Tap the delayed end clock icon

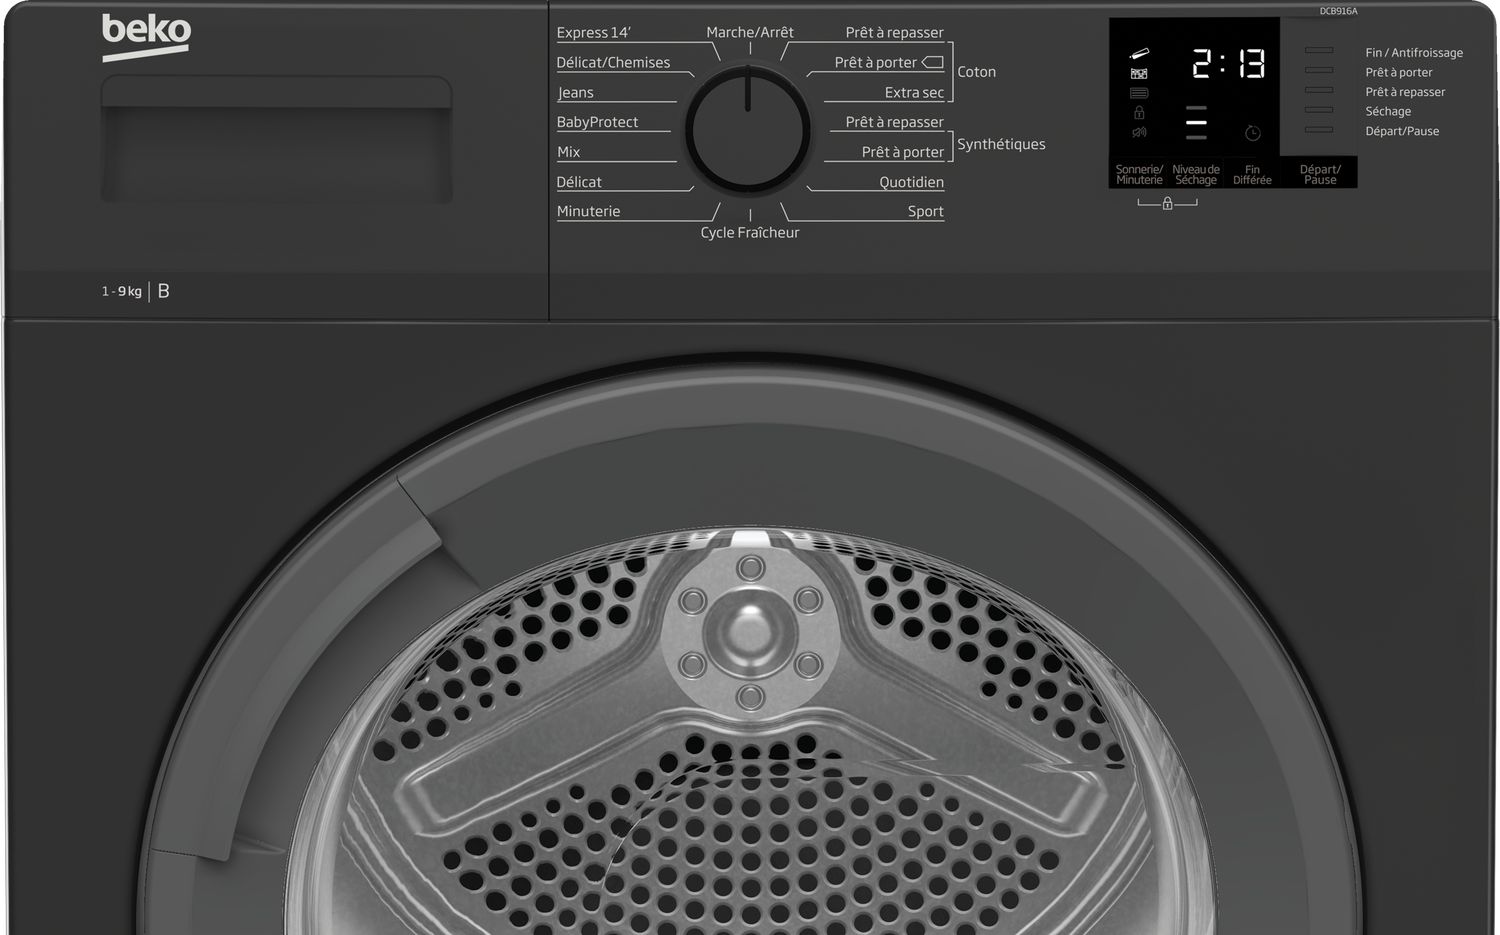(1252, 133)
